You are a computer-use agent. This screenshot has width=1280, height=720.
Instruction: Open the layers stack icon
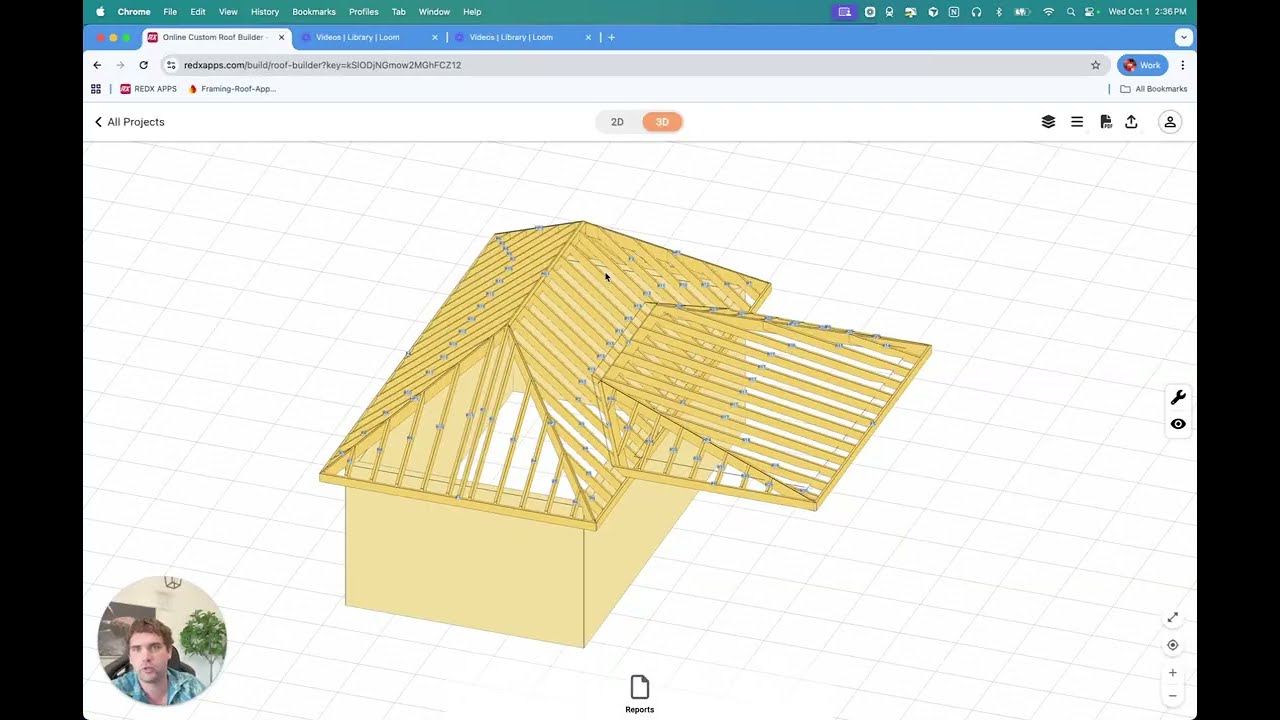pyautogui.click(x=1048, y=122)
